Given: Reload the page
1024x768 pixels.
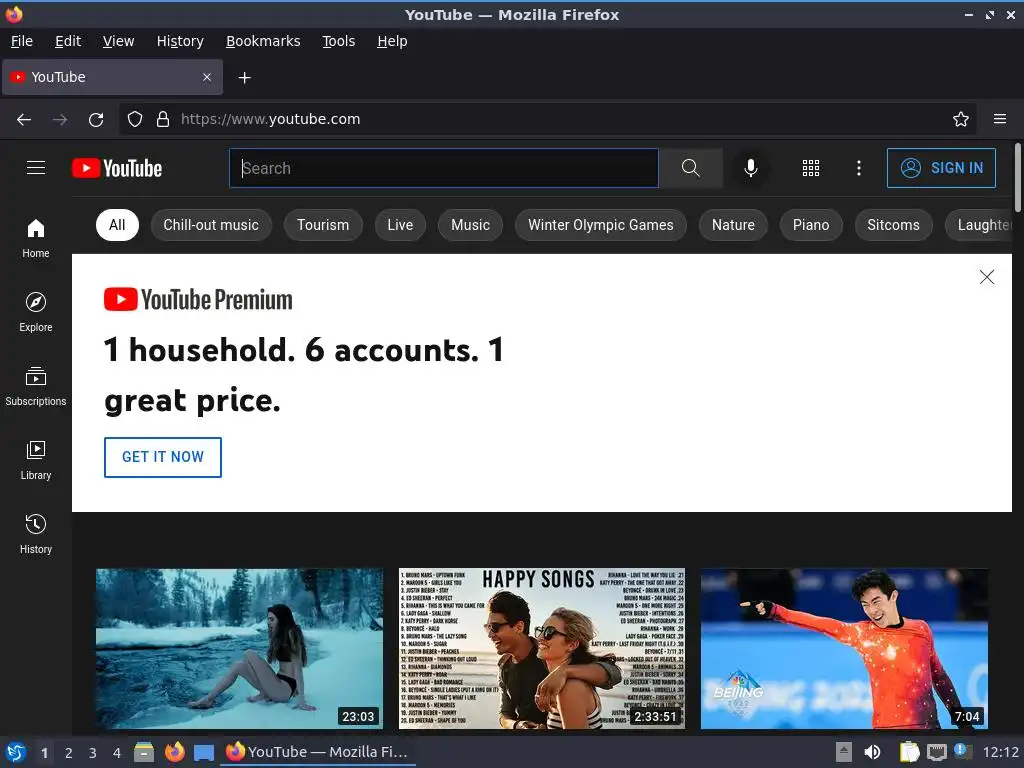Looking at the screenshot, I should coord(96,120).
